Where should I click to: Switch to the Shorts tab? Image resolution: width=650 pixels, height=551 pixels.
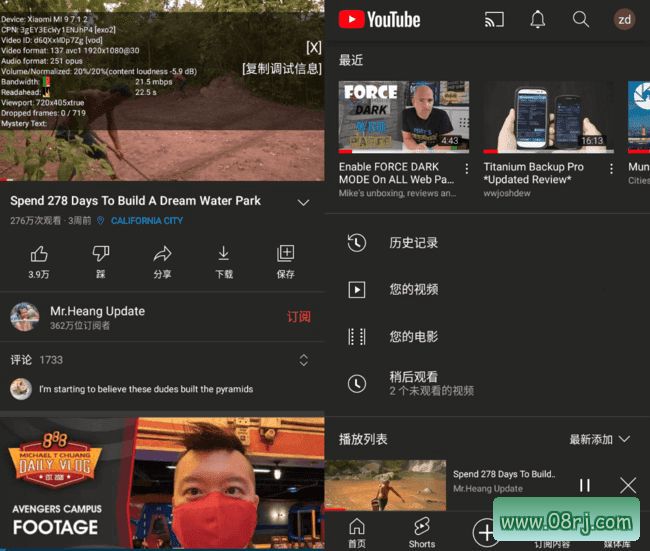pyautogui.click(x=422, y=533)
